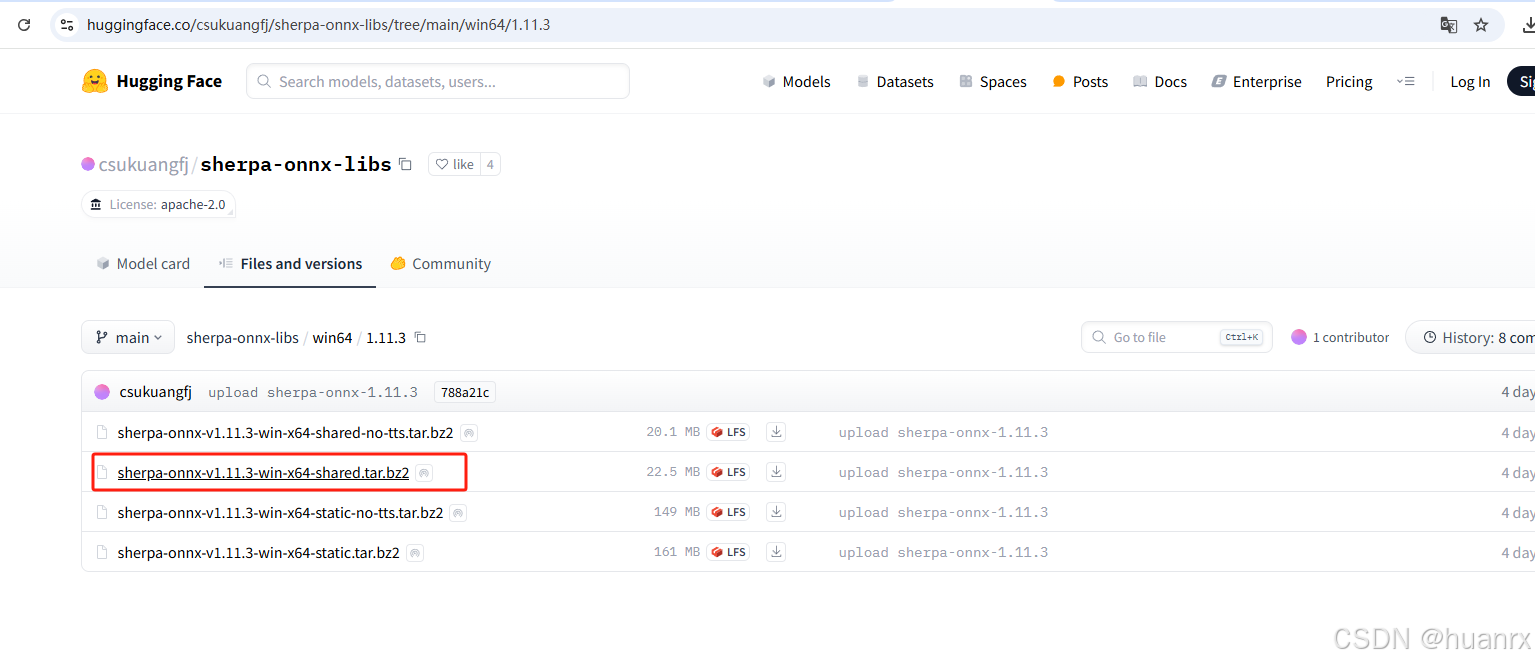The height and width of the screenshot is (665, 1535).
Task: Open the like count of 4
Action: tap(490, 164)
